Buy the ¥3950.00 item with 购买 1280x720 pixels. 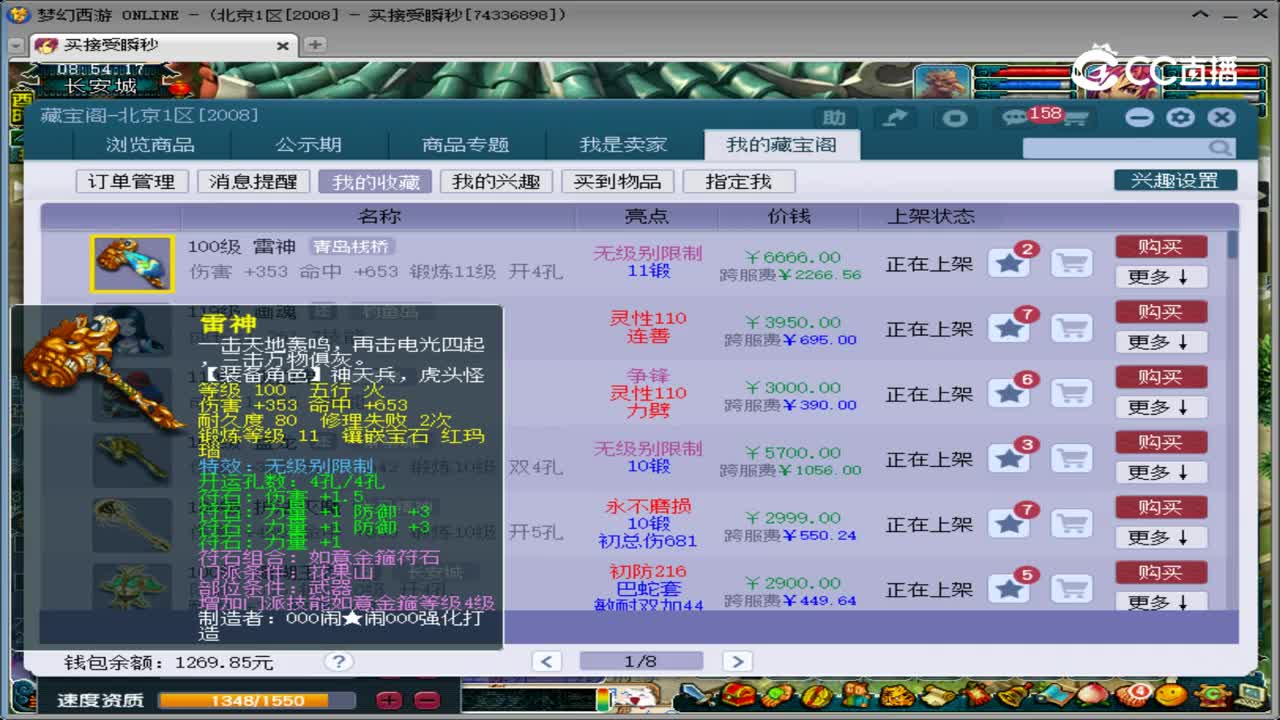[x=1161, y=312]
